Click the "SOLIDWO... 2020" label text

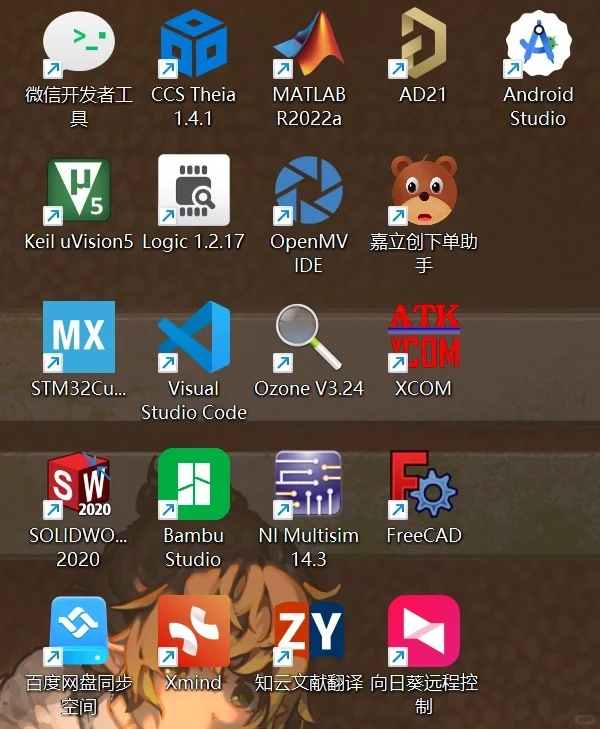[78, 547]
